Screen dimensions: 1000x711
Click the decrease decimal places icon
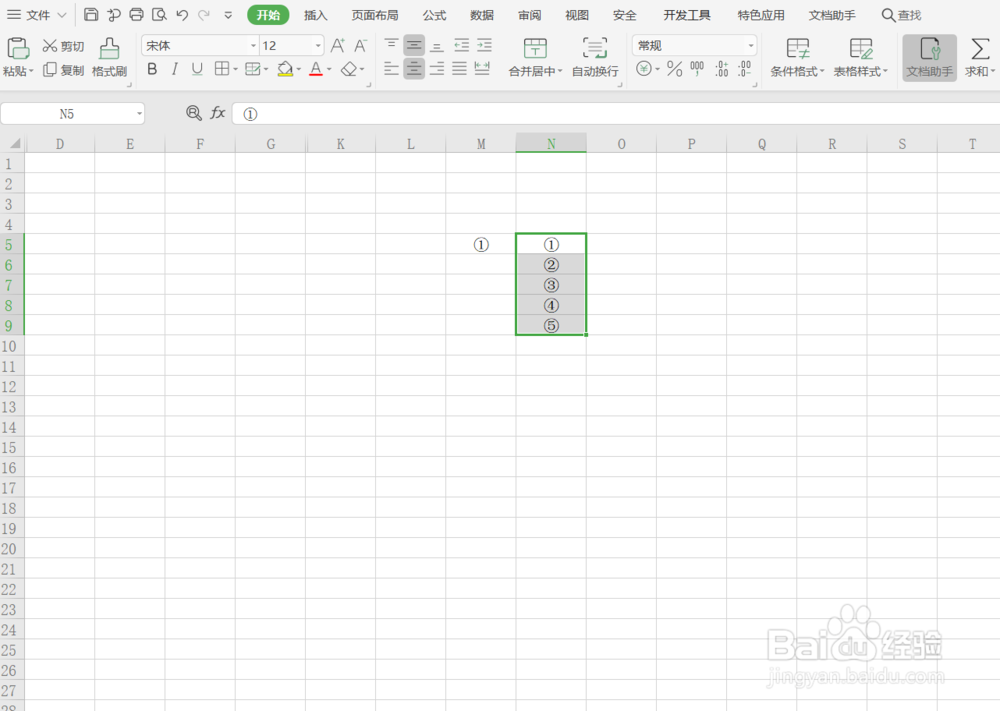[x=744, y=69]
